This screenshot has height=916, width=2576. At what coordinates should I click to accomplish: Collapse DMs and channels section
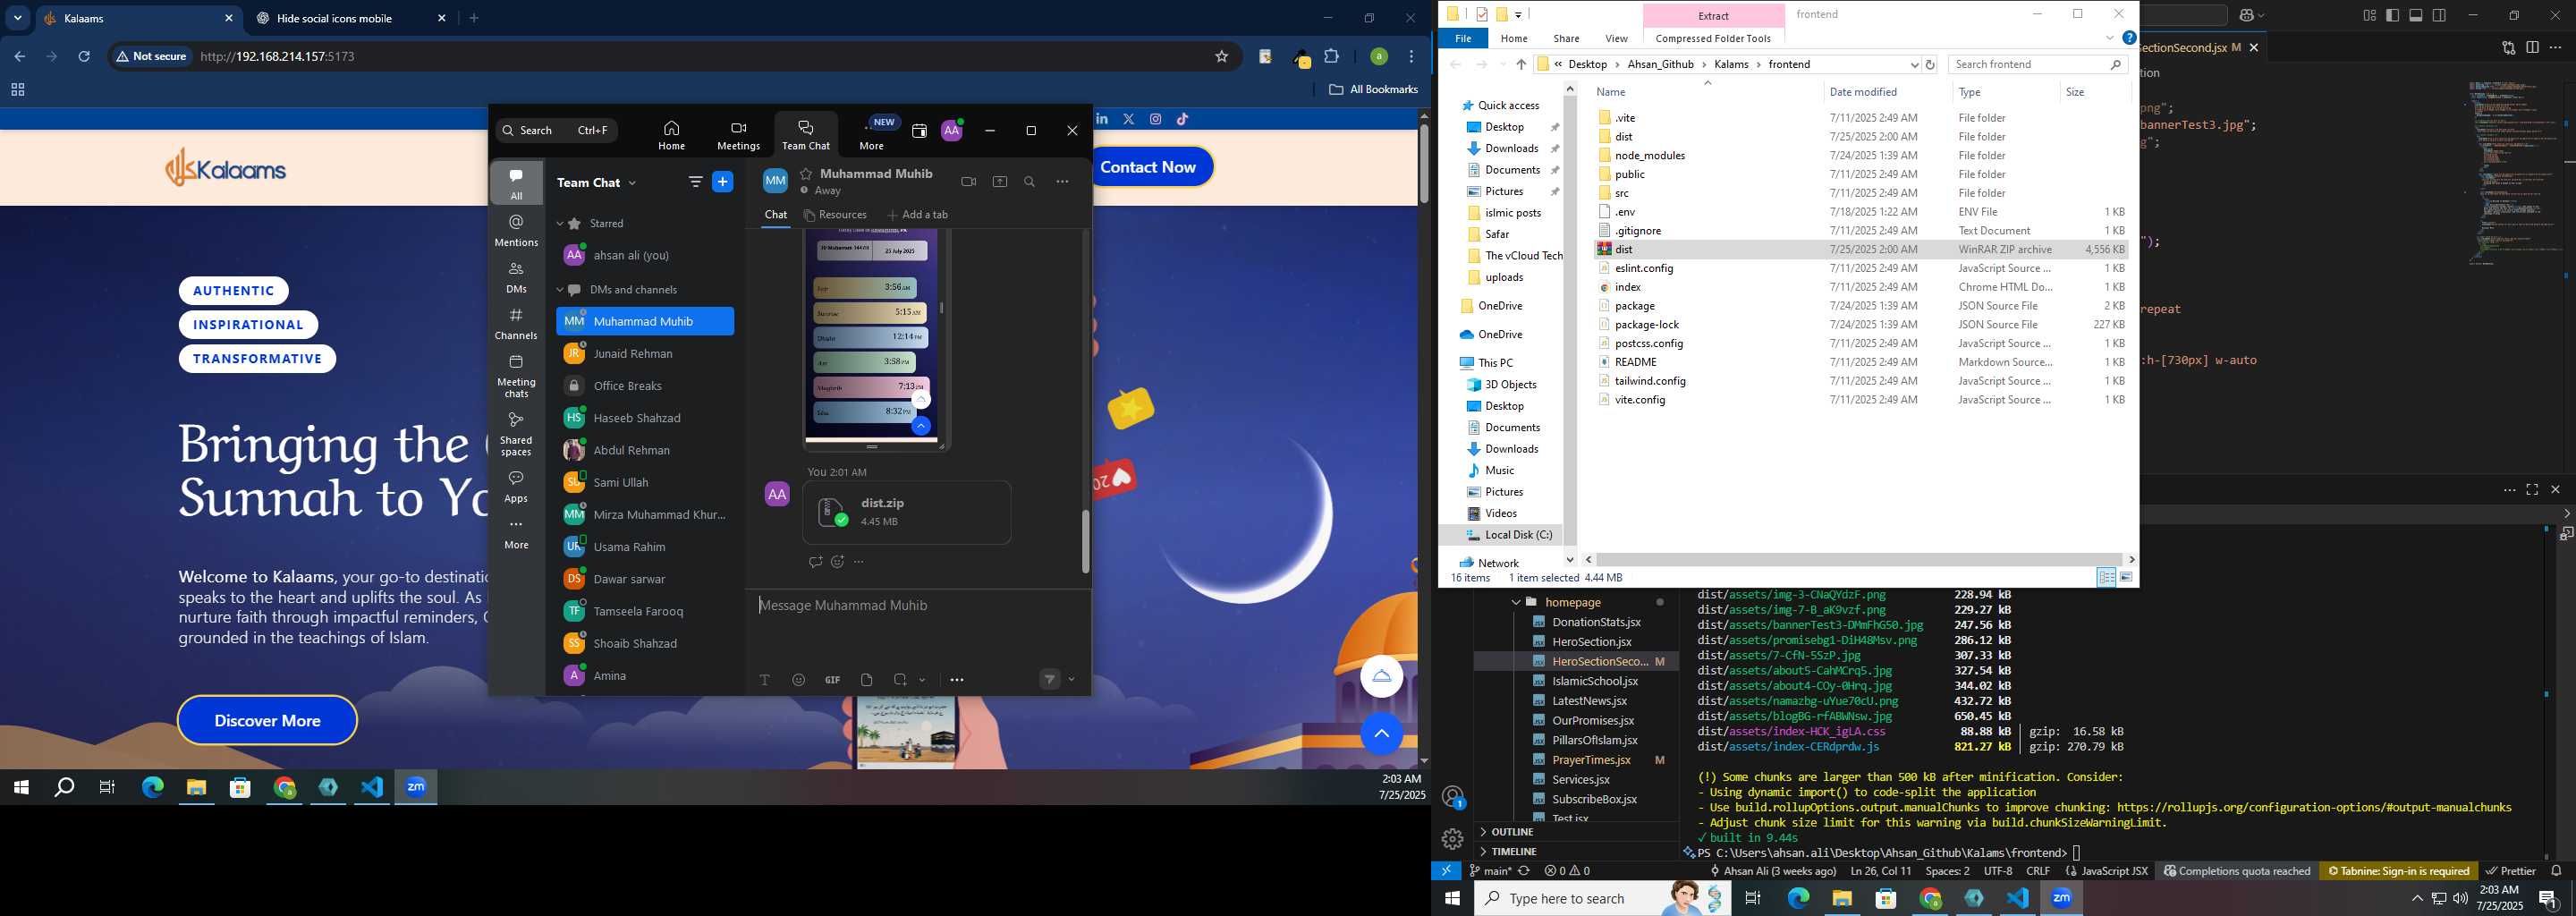(560, 290)
